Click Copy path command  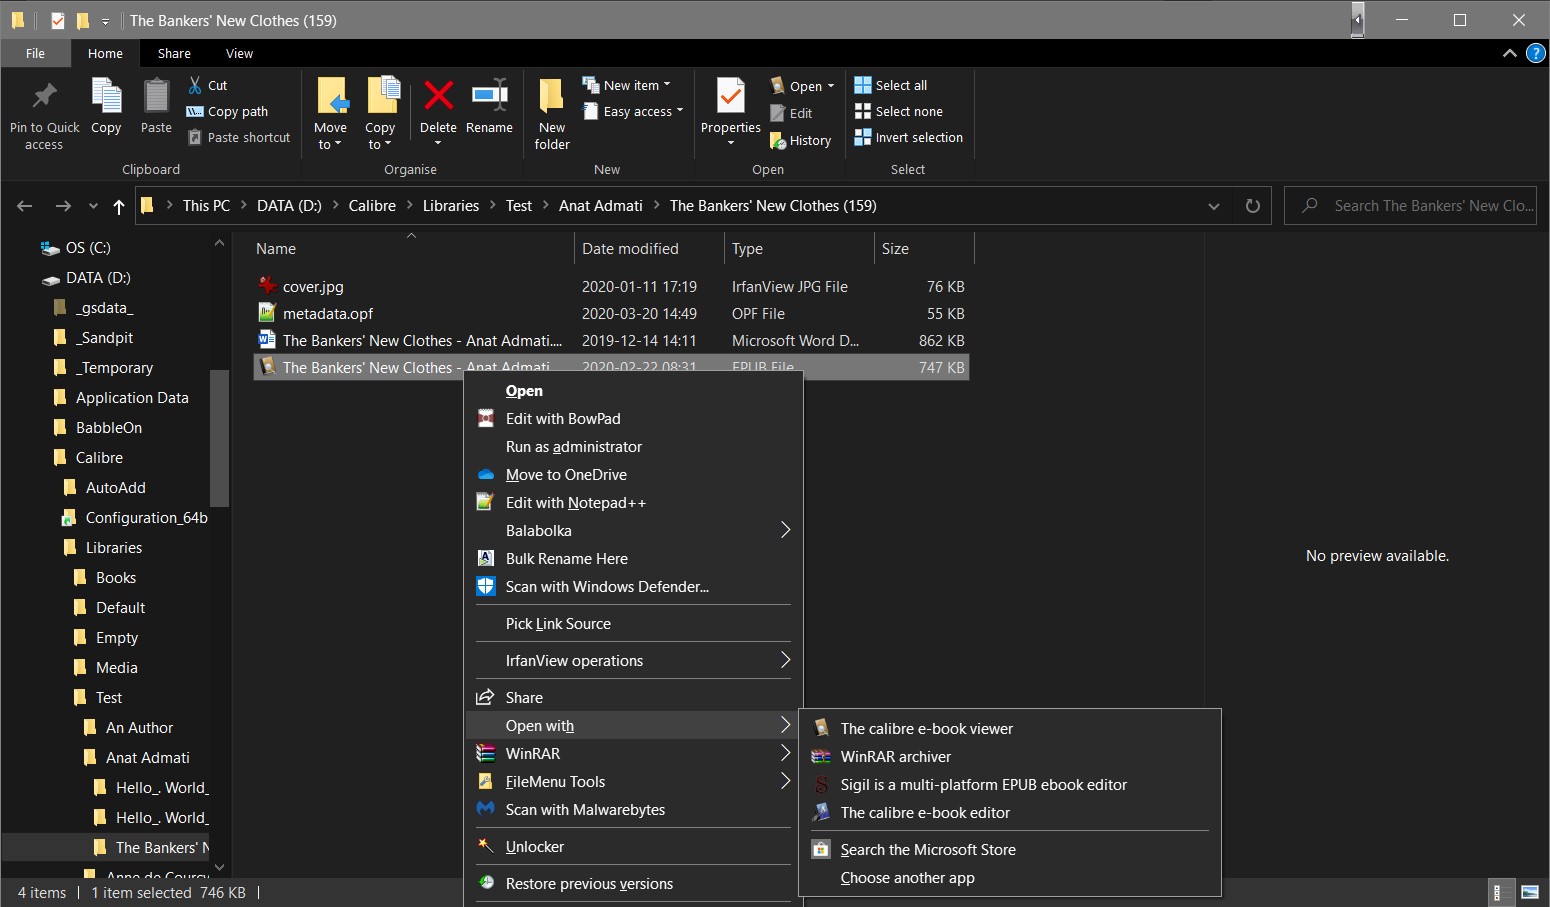point(228,111)
